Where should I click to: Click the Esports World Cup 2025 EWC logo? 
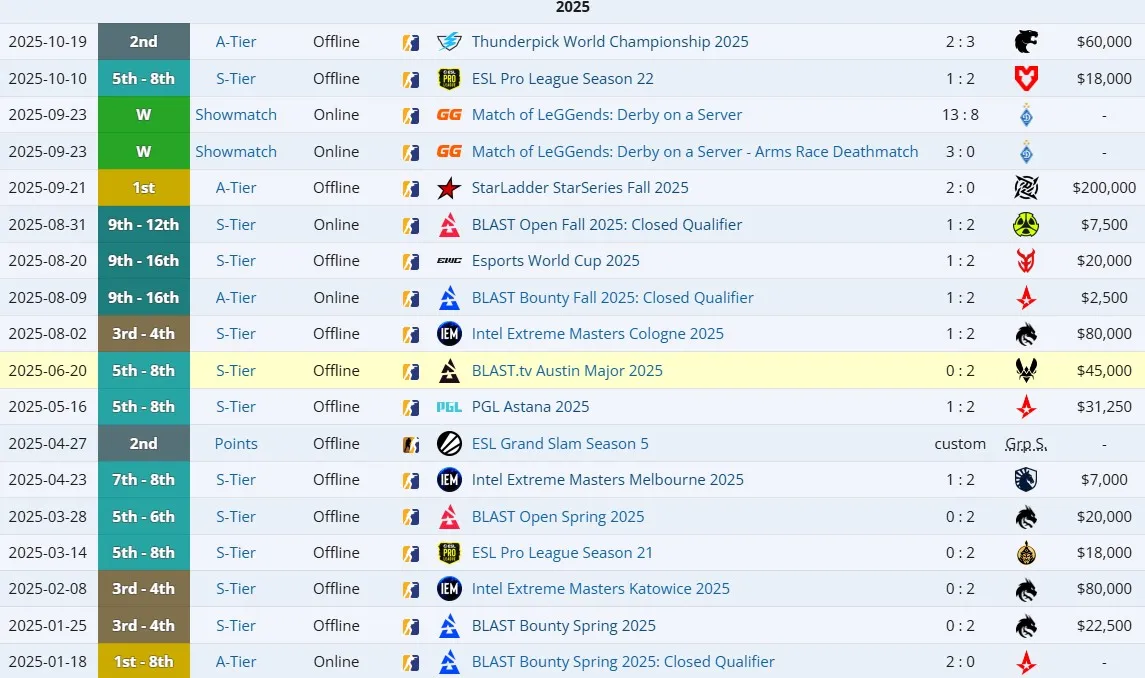coord(449,261)
